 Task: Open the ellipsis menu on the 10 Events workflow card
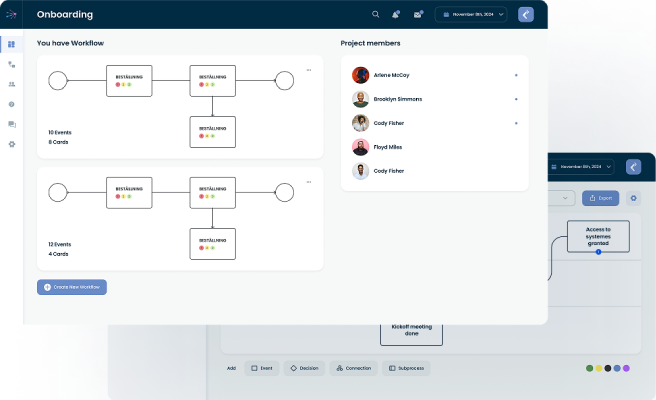pos(309,70)
